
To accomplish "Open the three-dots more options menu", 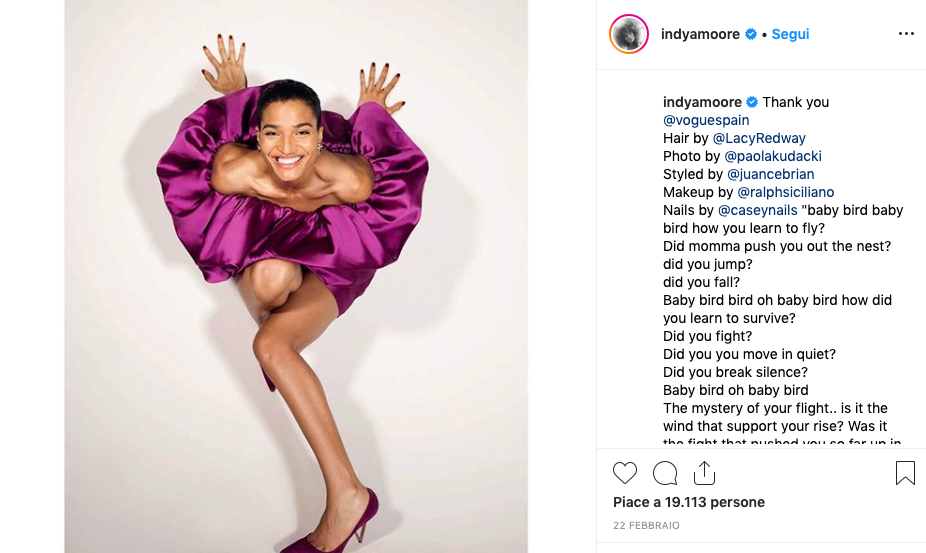I will 906,34.
